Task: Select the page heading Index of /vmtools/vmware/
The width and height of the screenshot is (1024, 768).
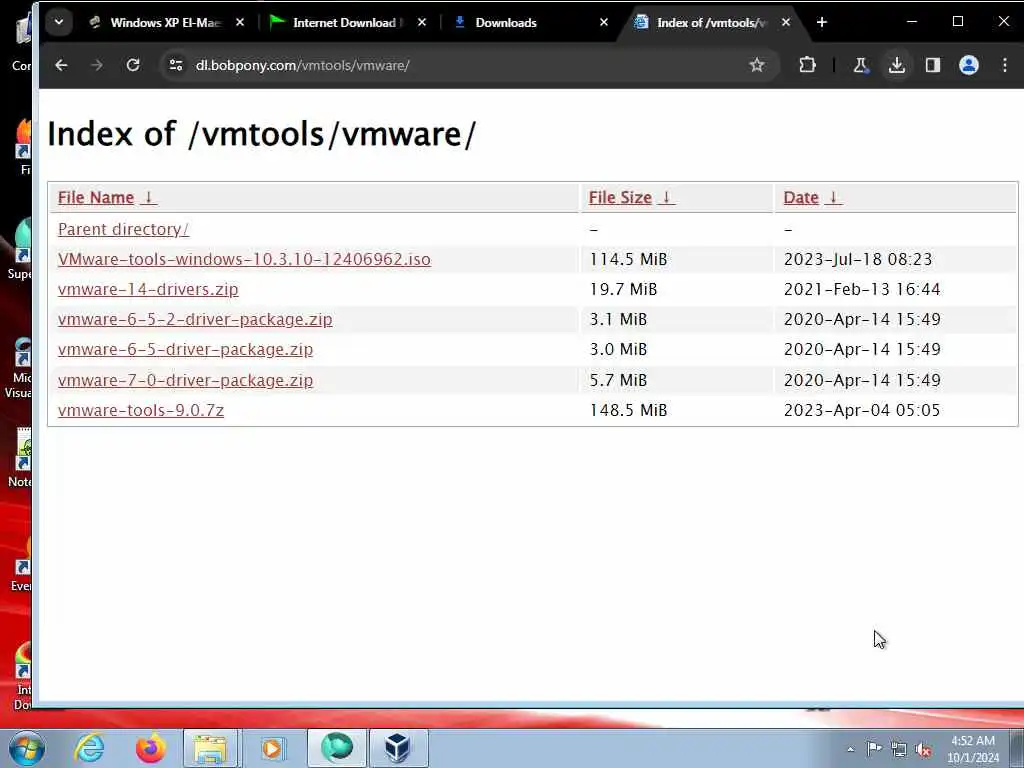Action: pyautogui.click(x=262, y=134)
